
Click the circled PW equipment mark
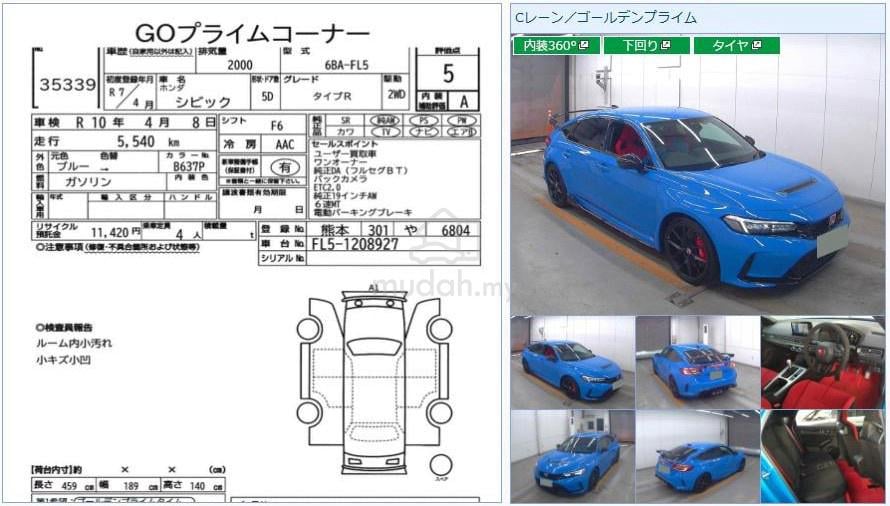click(x=461, y=120)
